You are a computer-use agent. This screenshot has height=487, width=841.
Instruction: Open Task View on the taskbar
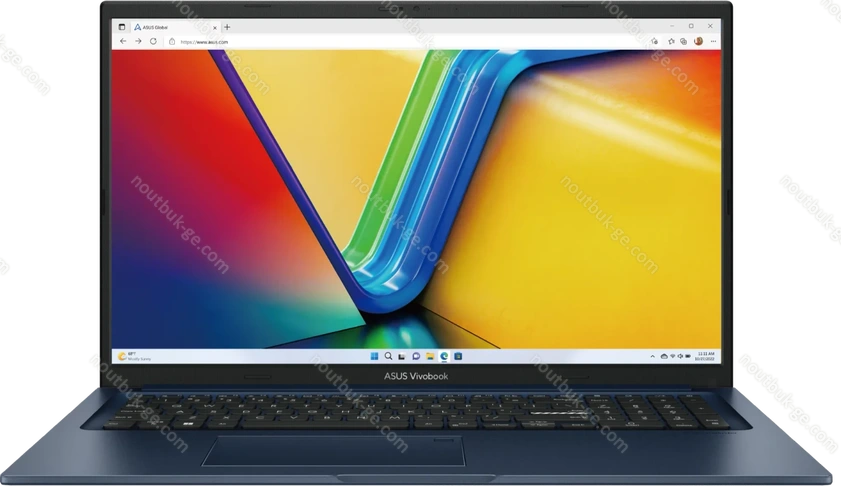[401, 355]
